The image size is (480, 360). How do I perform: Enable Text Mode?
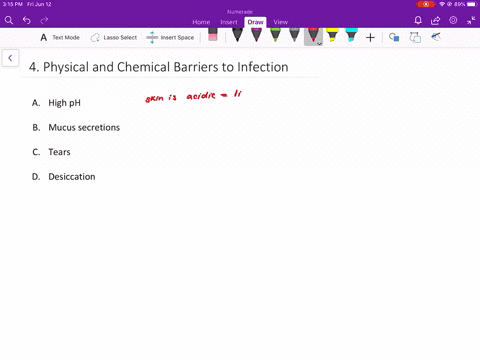tap(60, 38)
